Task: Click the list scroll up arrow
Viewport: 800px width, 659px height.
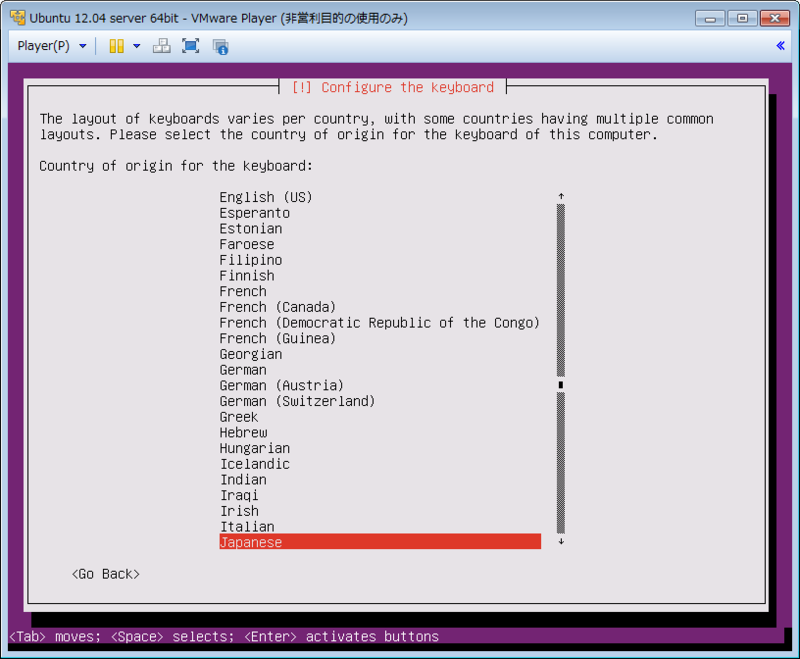Action: coord(561,196)
